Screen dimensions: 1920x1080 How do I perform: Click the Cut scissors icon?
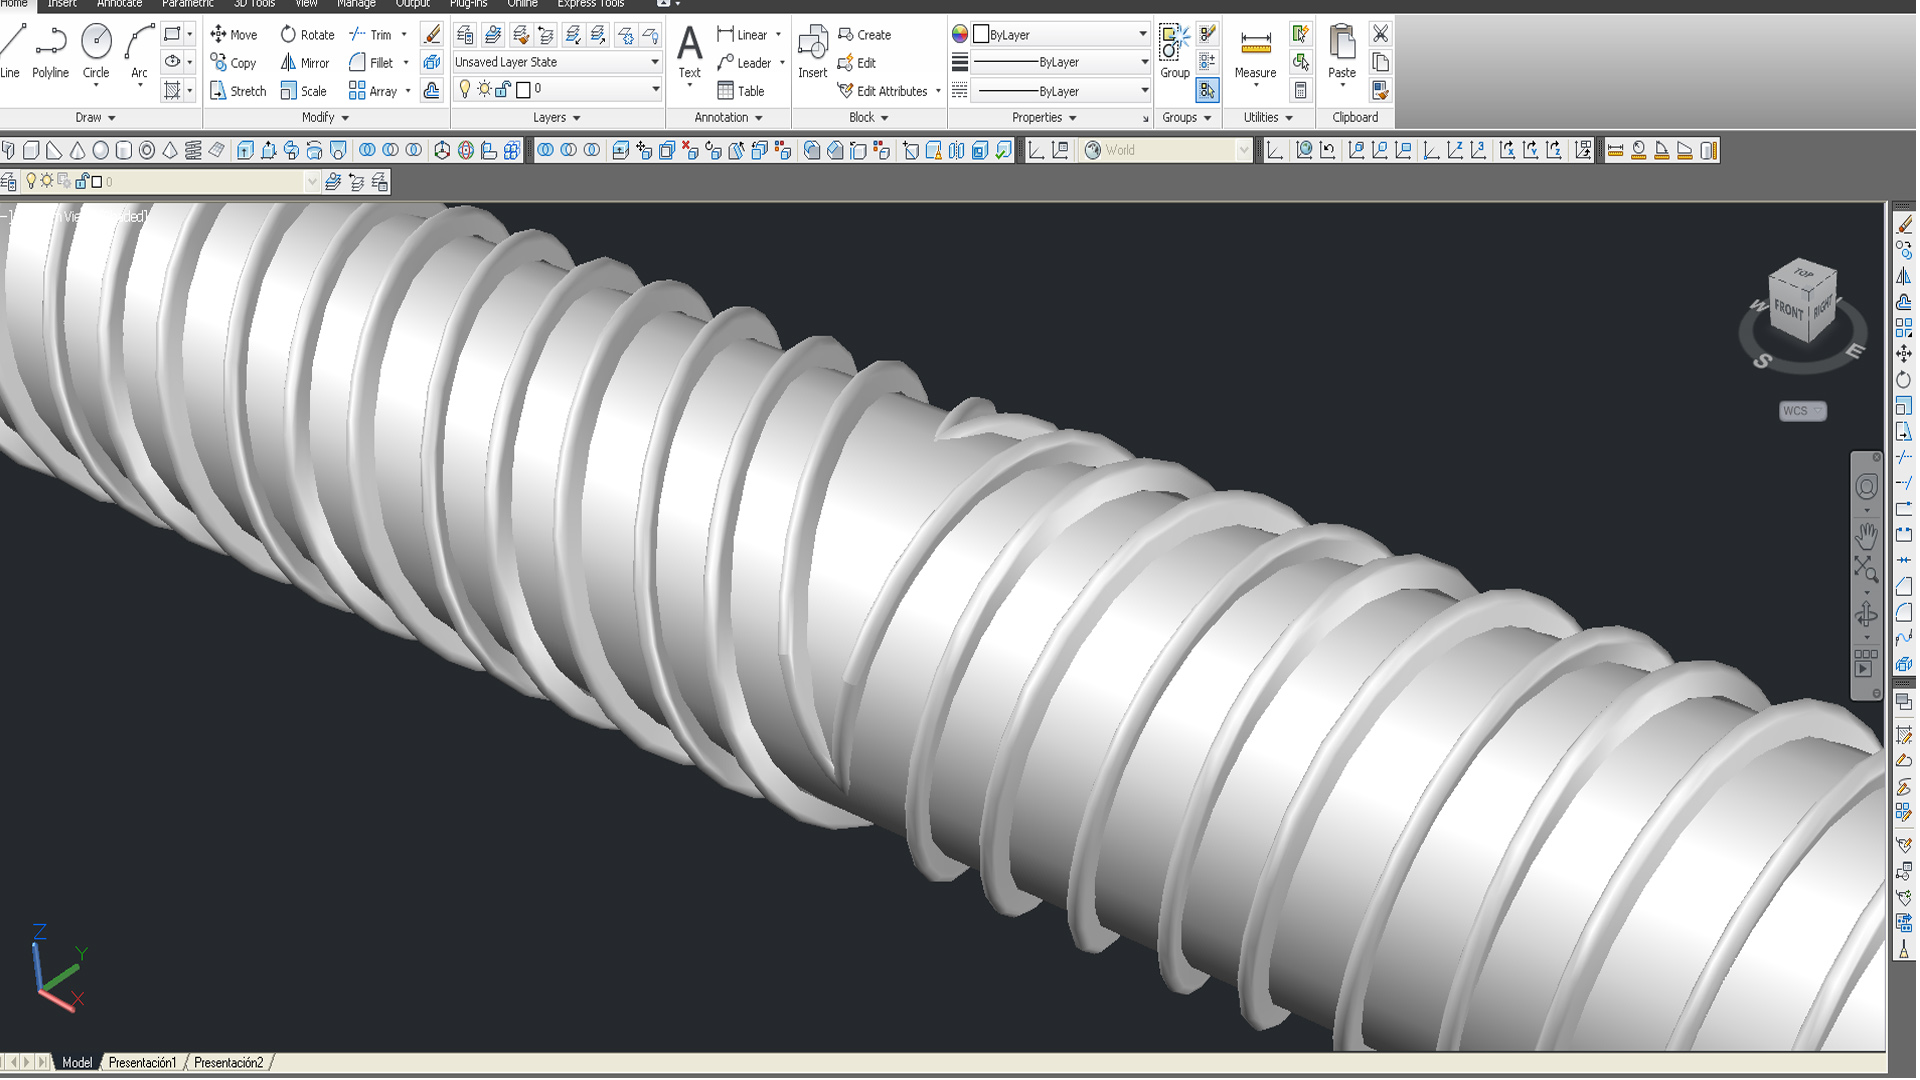coord(1380,34)
